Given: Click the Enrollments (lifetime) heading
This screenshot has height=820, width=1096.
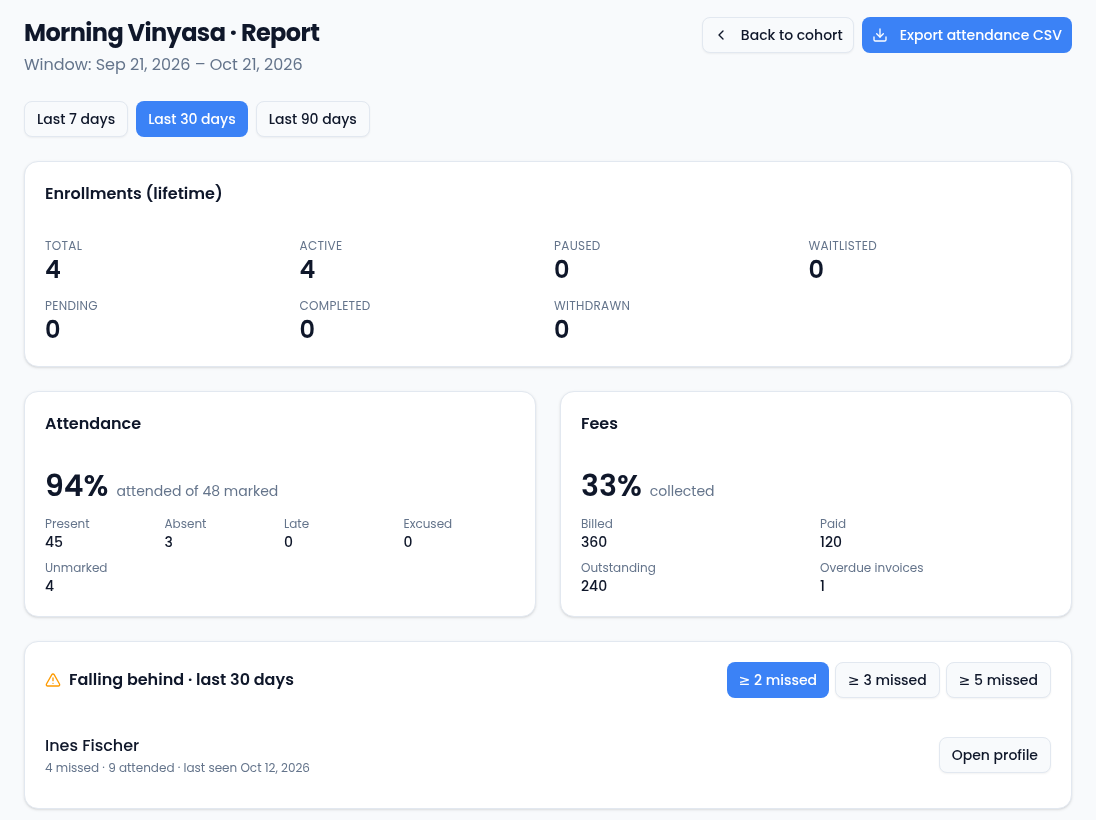Looking at the screenshot, I should coord(133,194).
